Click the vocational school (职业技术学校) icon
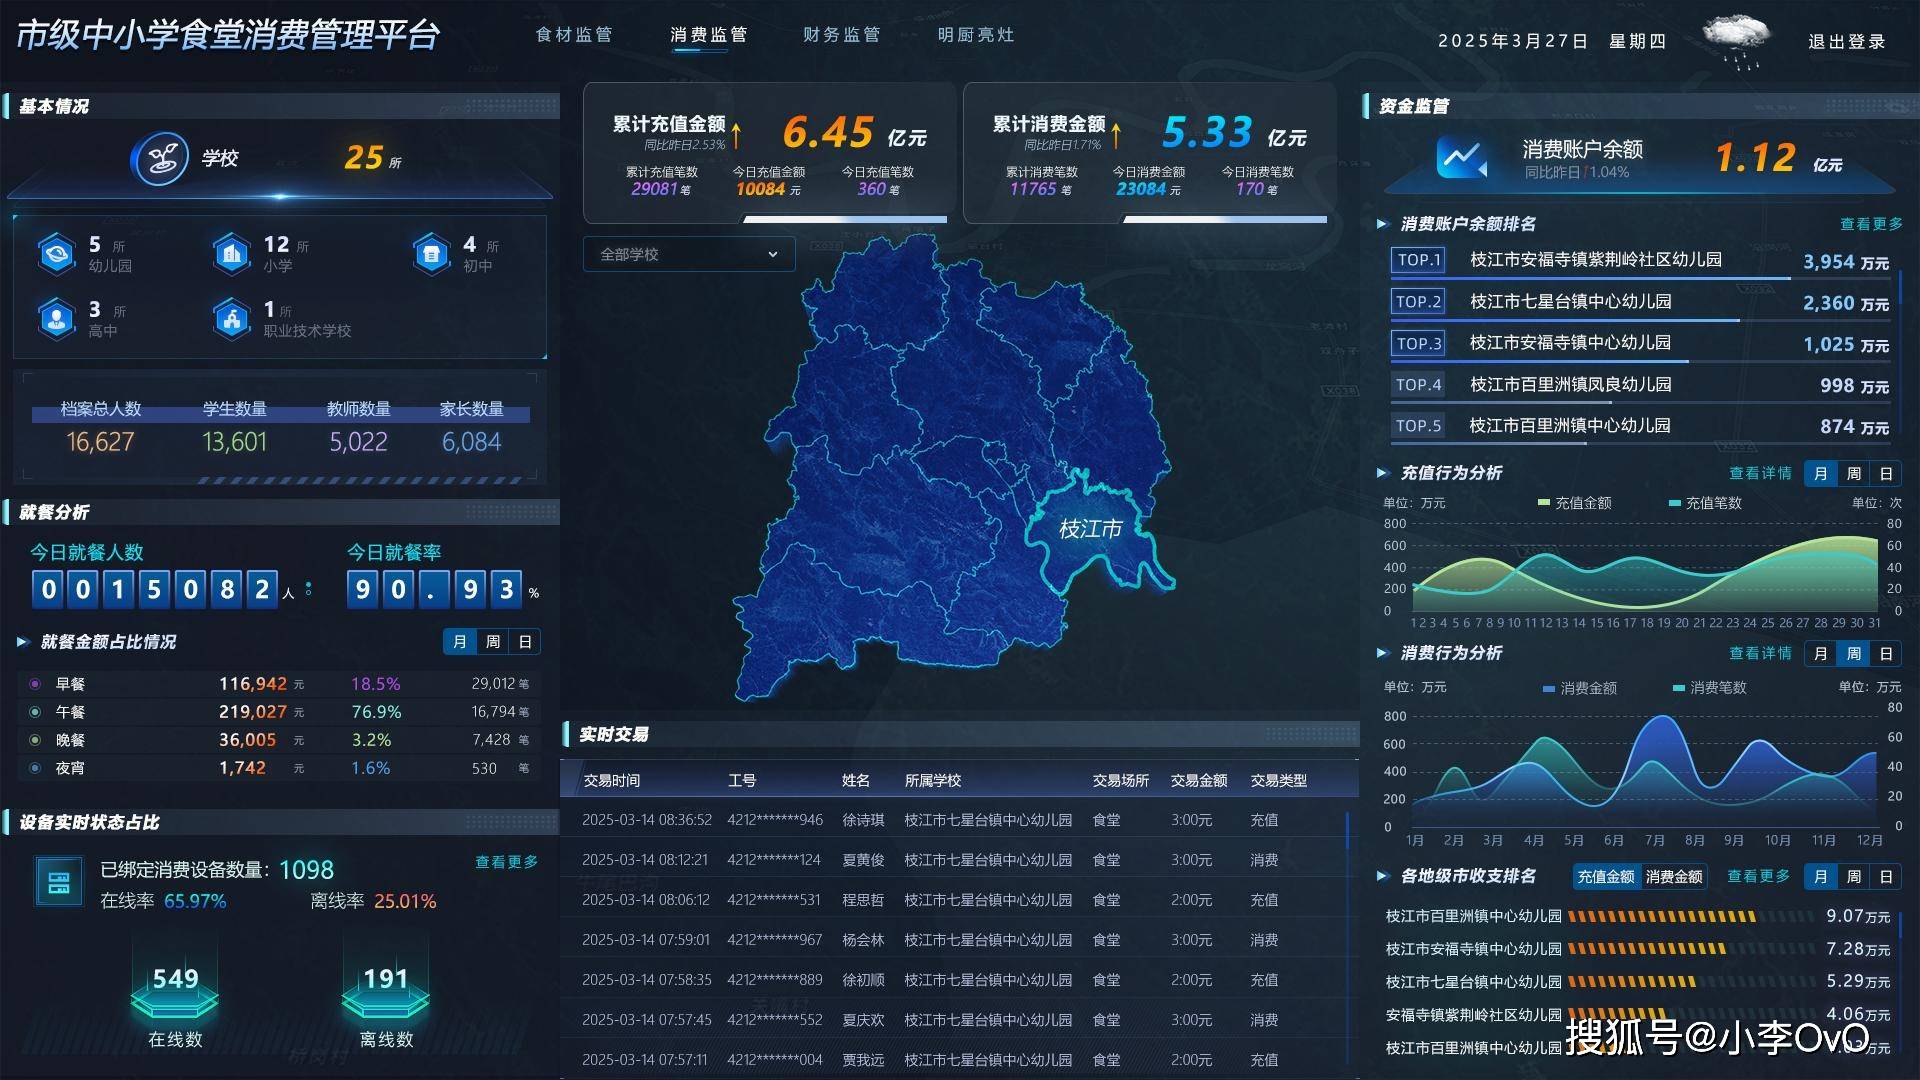The image size is (1920, 1080). (x=232, y=319)
